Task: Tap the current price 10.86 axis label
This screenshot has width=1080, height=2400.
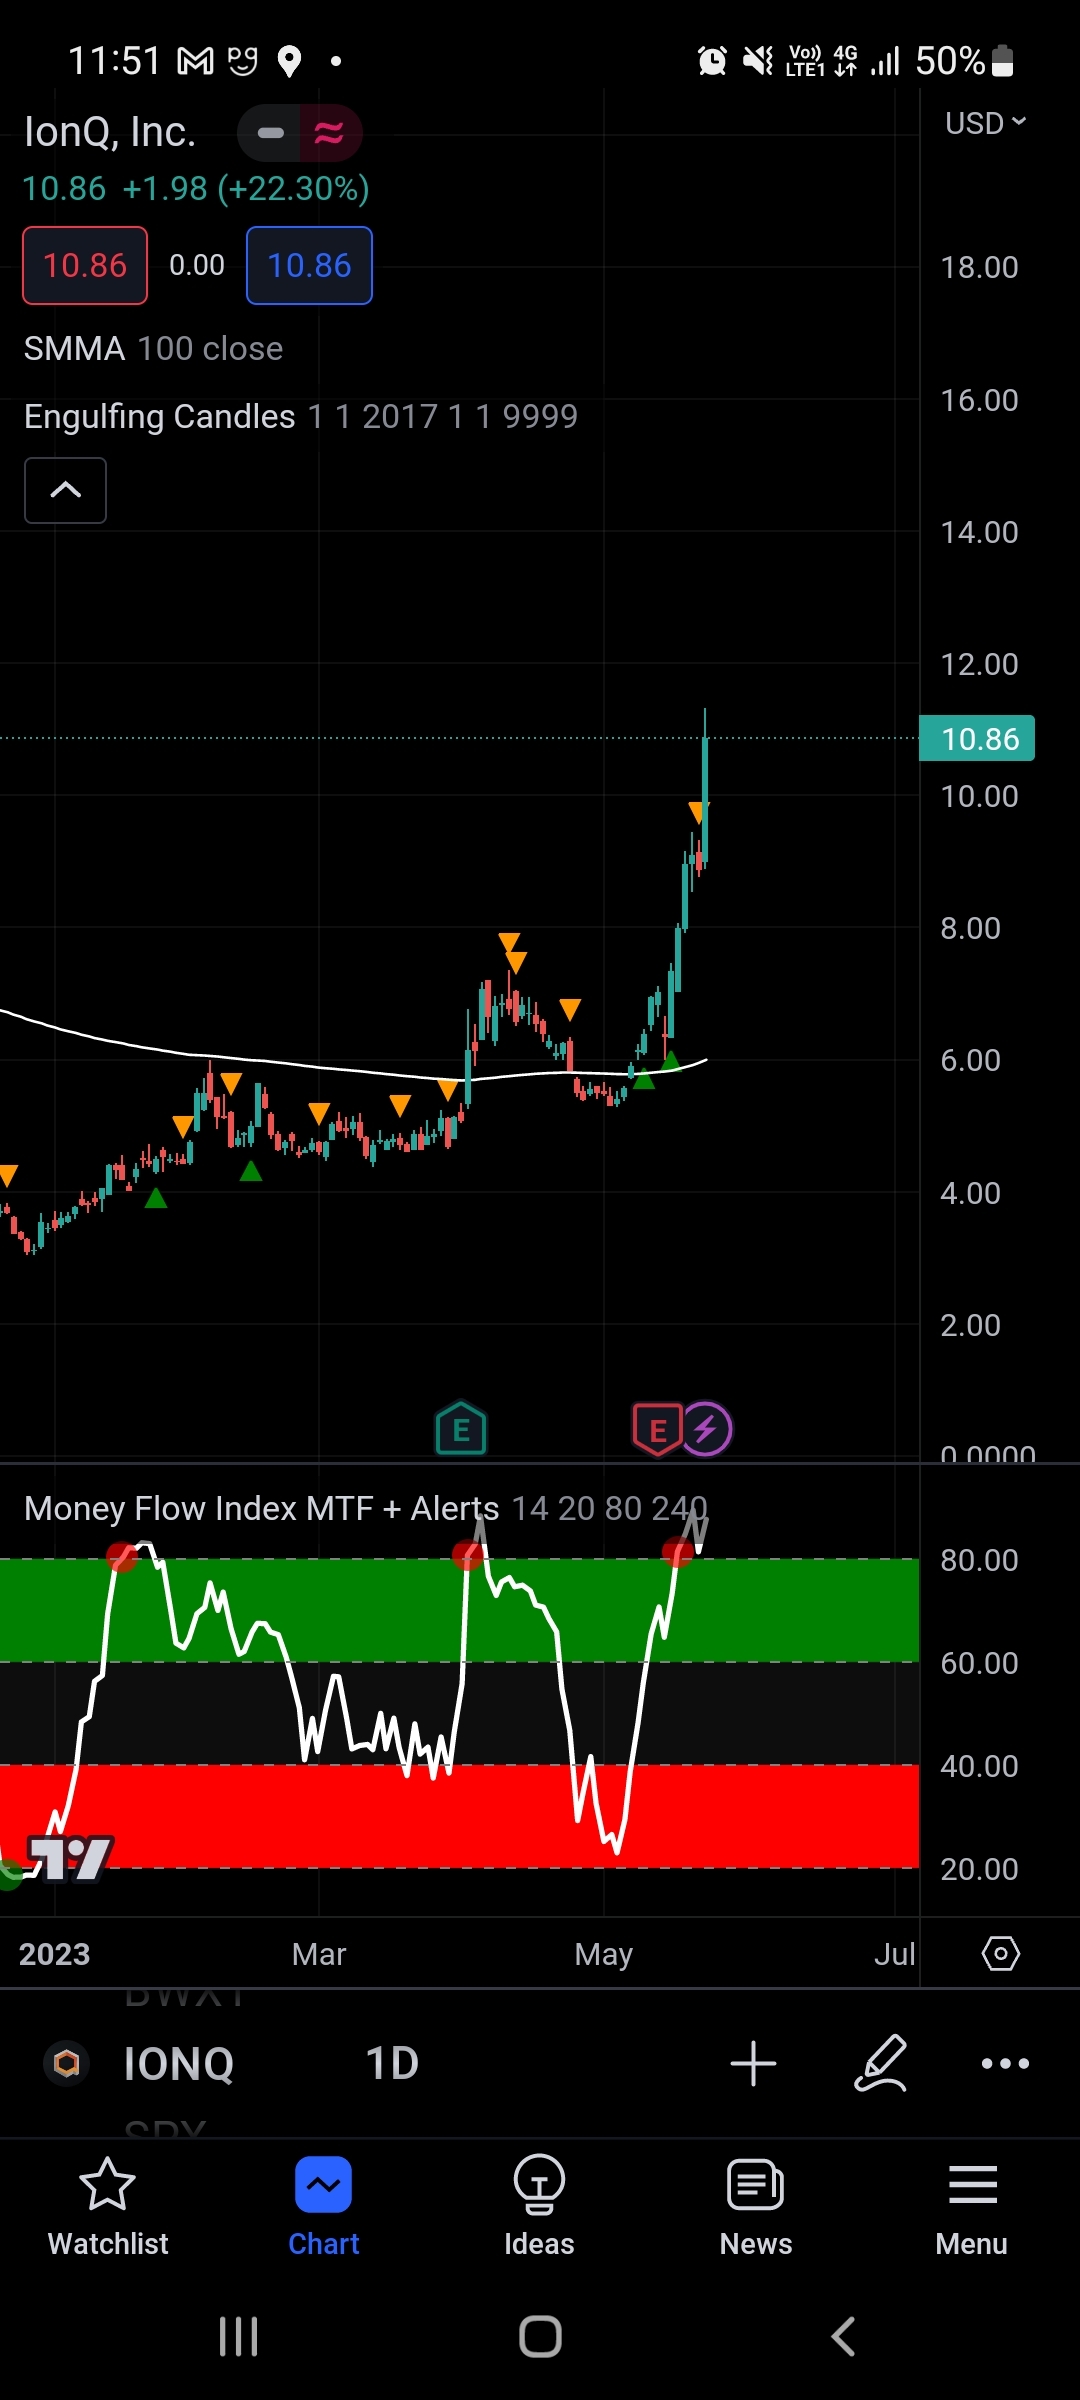Action: 977,739
